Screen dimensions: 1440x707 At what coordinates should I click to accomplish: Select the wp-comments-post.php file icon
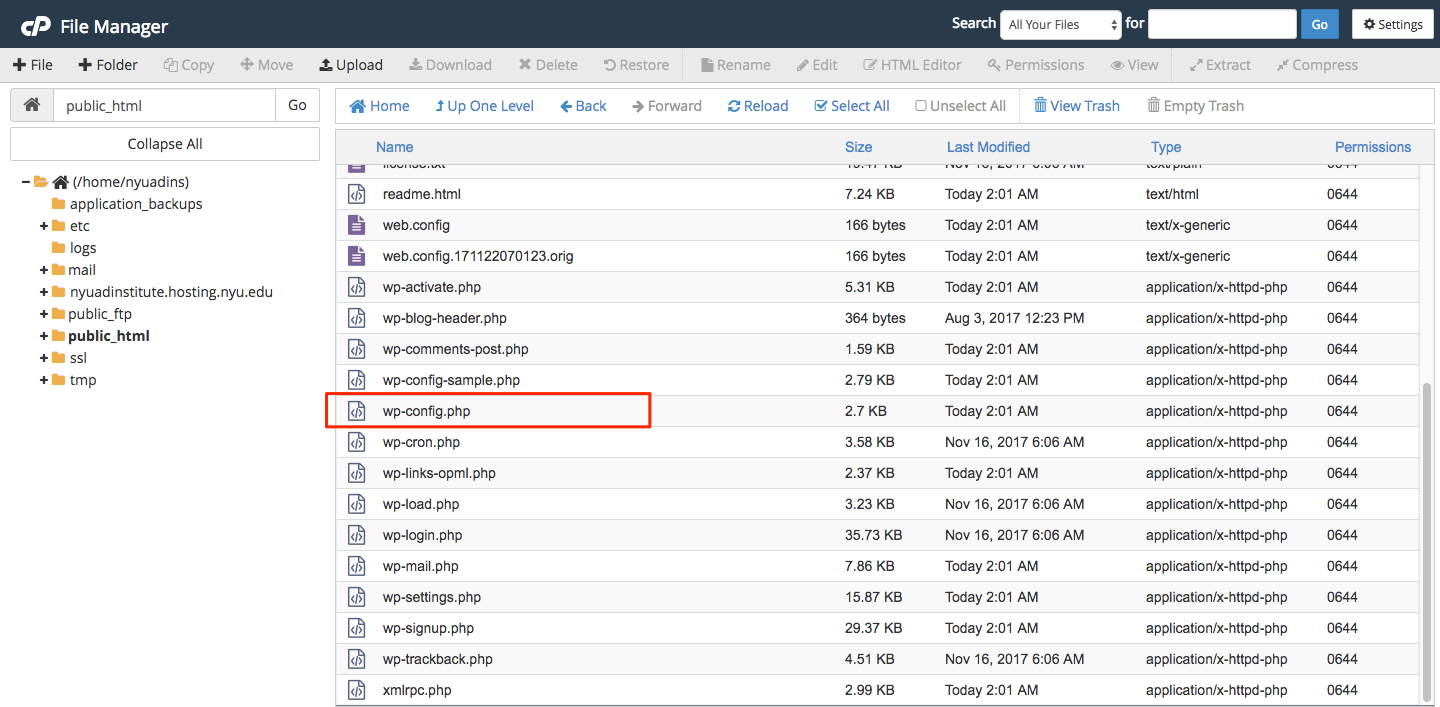coord(356,349)
